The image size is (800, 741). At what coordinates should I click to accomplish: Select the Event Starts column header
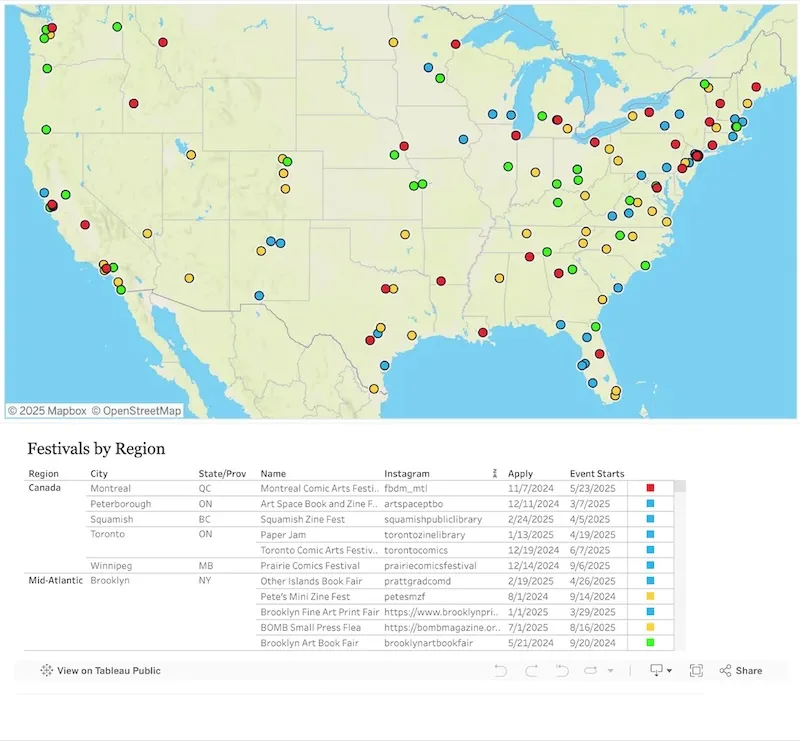tap(597, 474)
